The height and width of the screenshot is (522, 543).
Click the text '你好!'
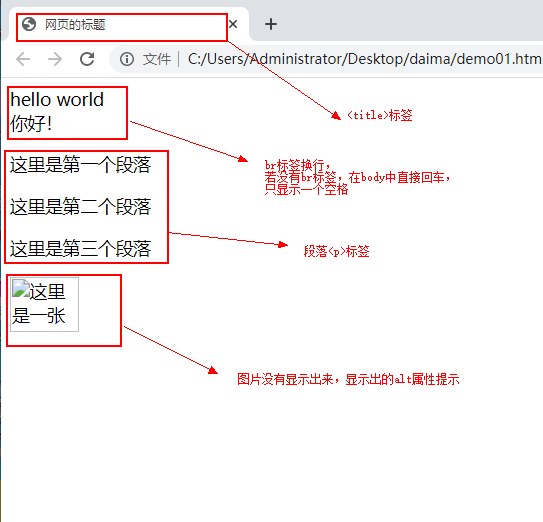[x=31, y=124]
